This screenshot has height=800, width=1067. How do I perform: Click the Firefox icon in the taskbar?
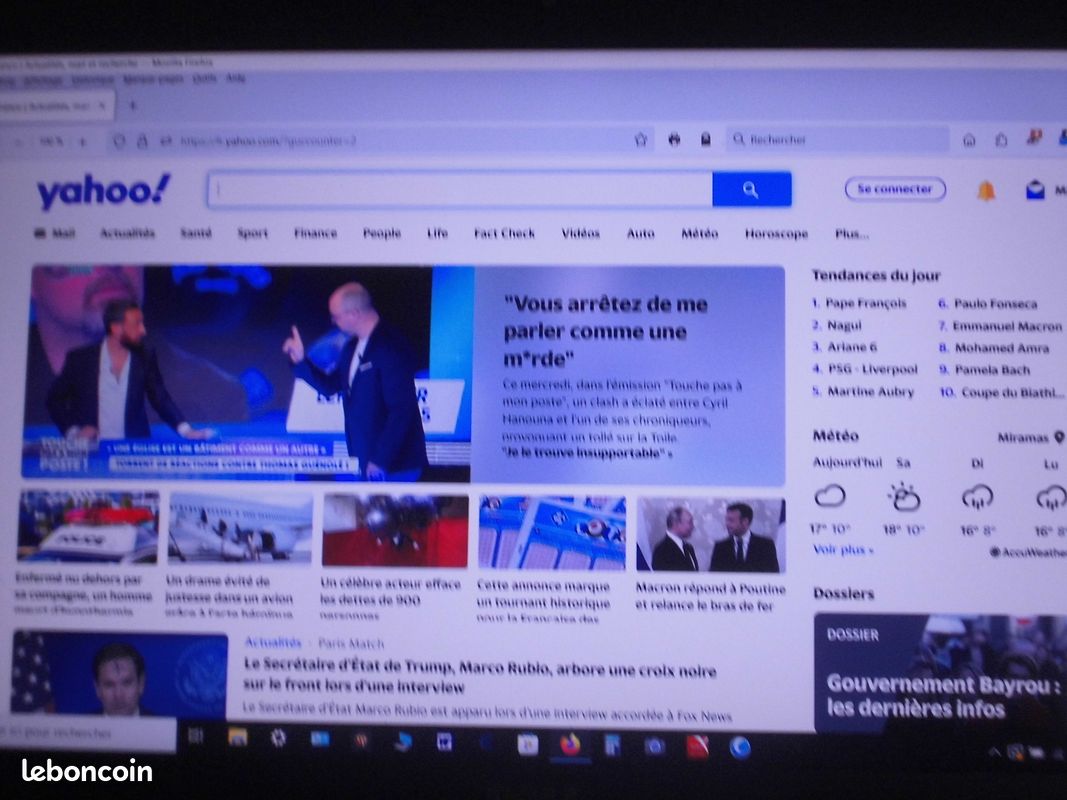point(570,744)
